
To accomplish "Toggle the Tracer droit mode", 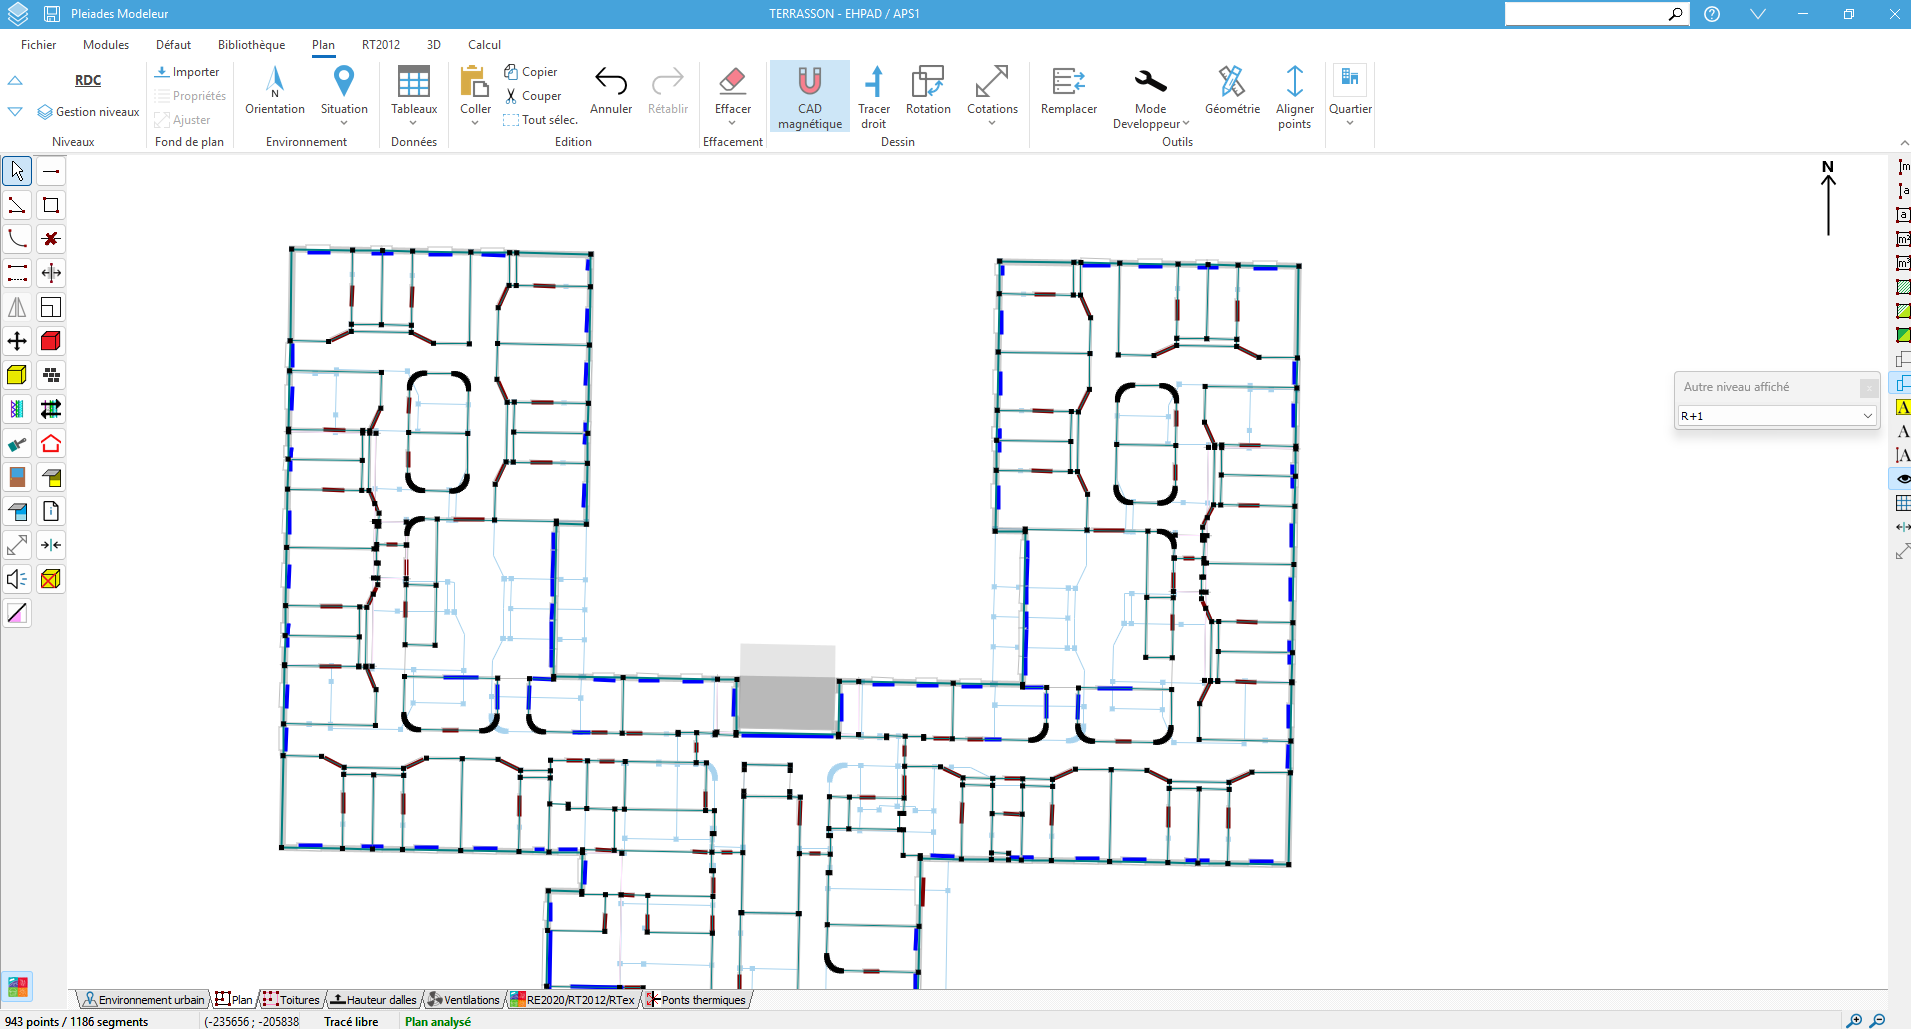I will pos(874,82).
